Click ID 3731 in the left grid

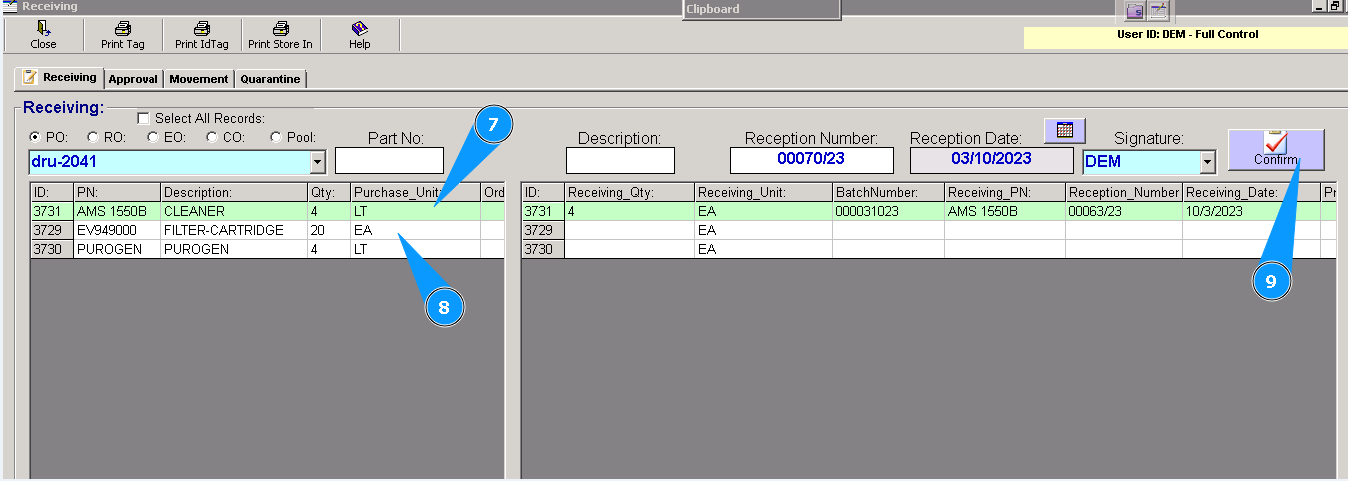[52, 212]
